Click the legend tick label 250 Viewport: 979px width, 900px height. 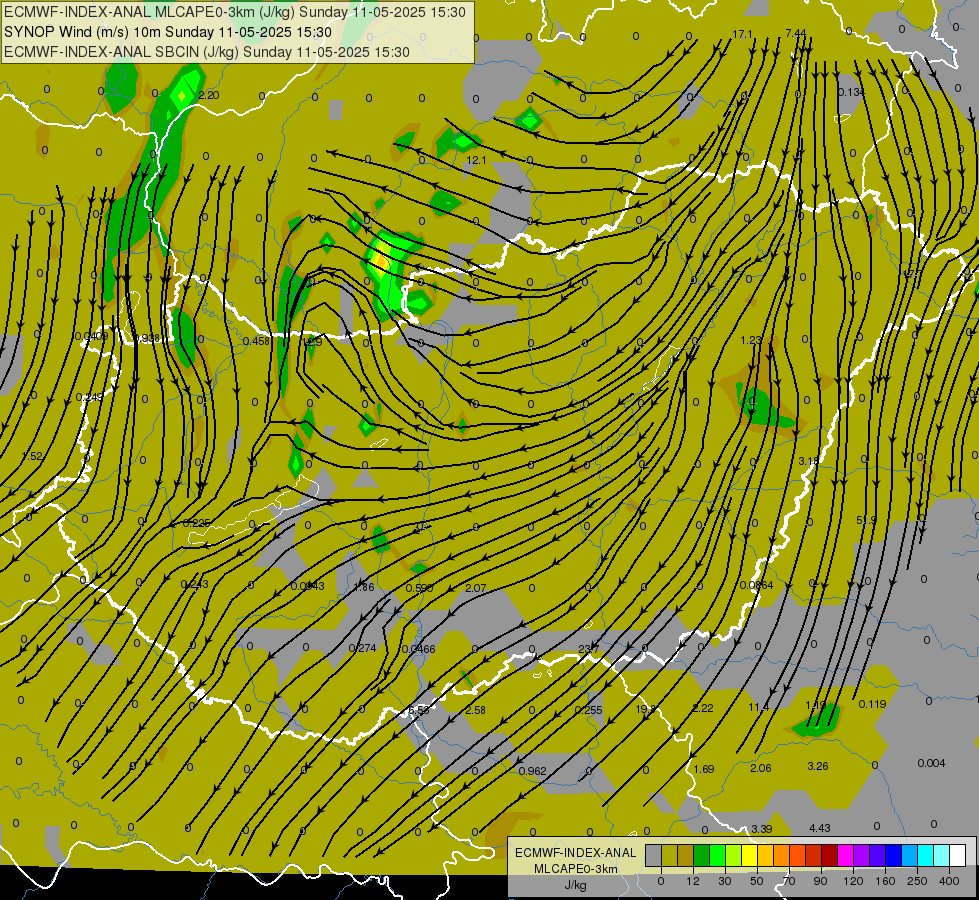point(917,881)
